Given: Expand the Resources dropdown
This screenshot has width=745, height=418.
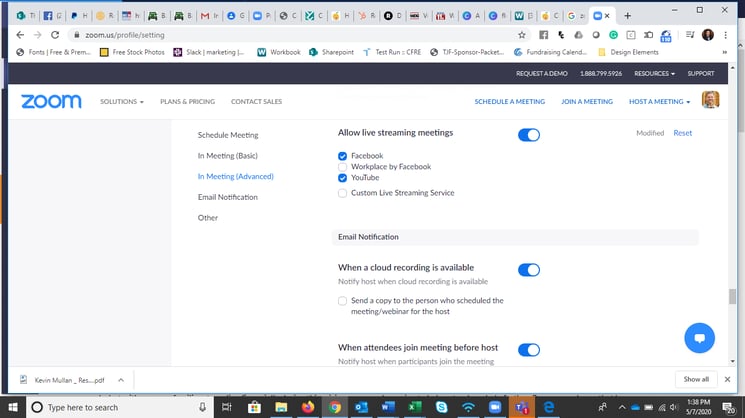Looking at the screenshot, I should tap(654, 73).
